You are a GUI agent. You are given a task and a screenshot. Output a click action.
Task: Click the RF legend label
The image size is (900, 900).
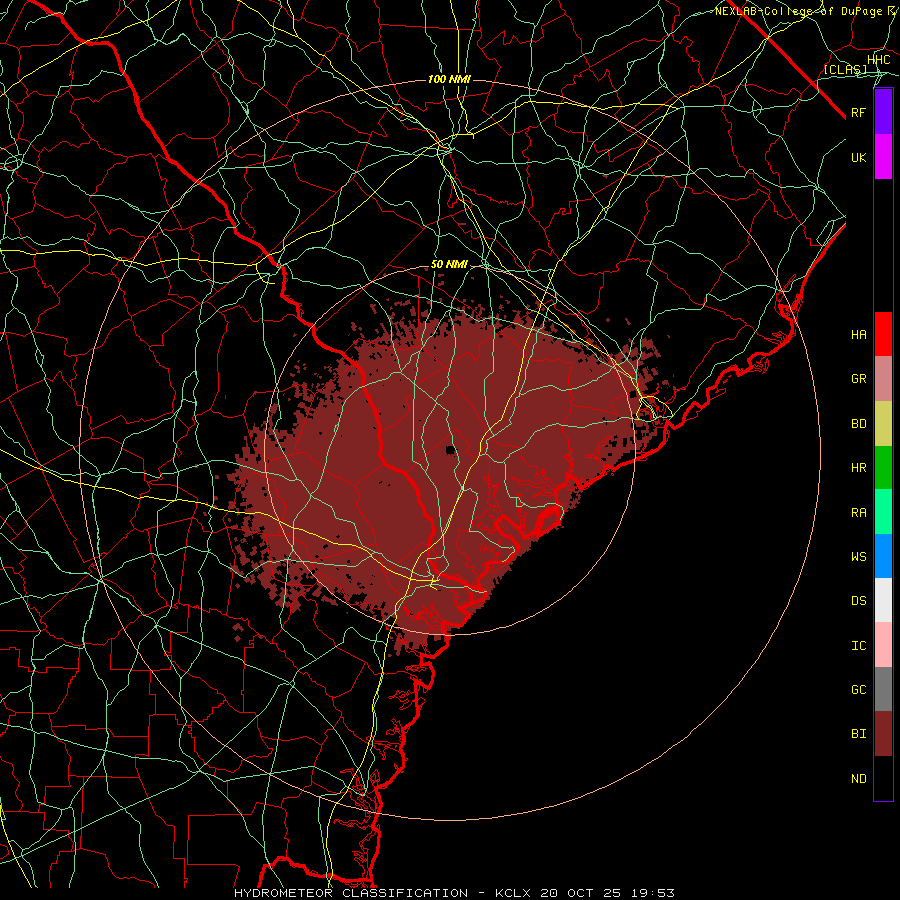tap(859, 113)
